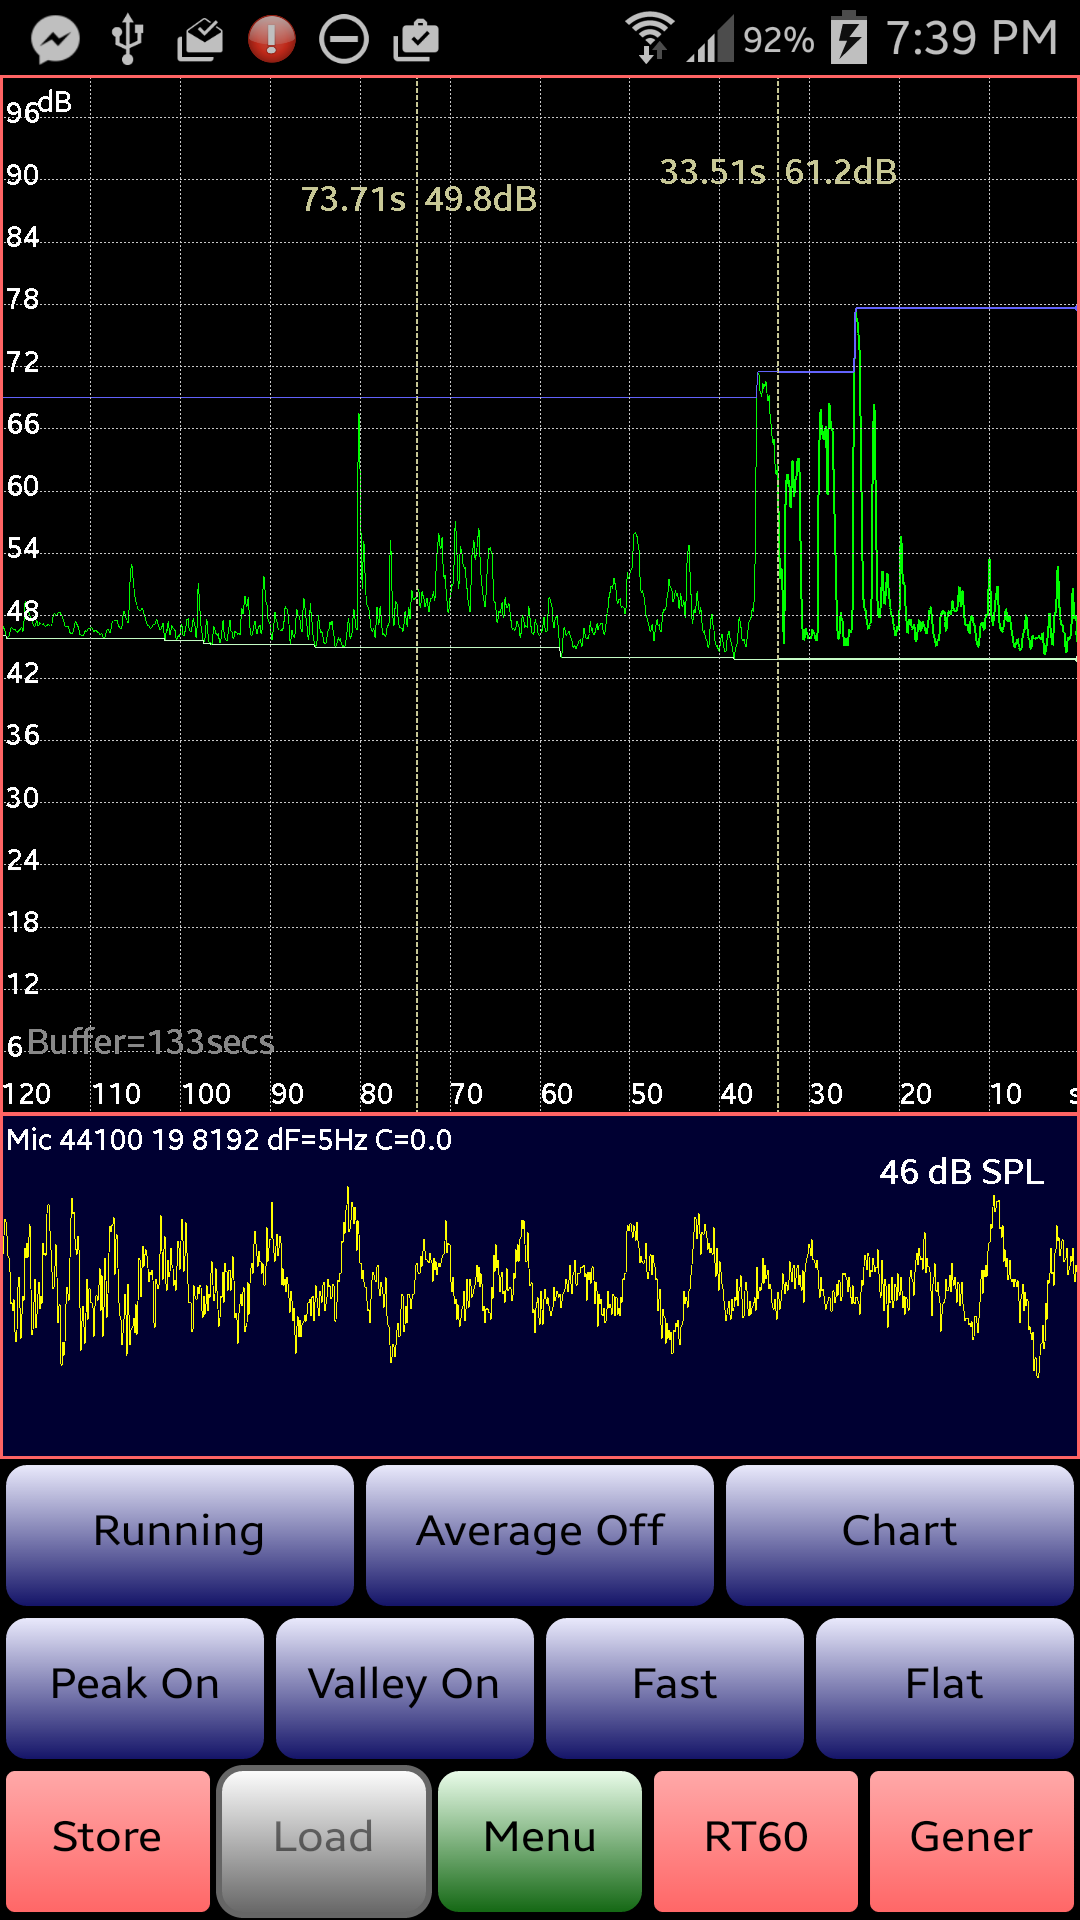
Task: Tap the battery charging icon
Action: [x=849, y=38]
